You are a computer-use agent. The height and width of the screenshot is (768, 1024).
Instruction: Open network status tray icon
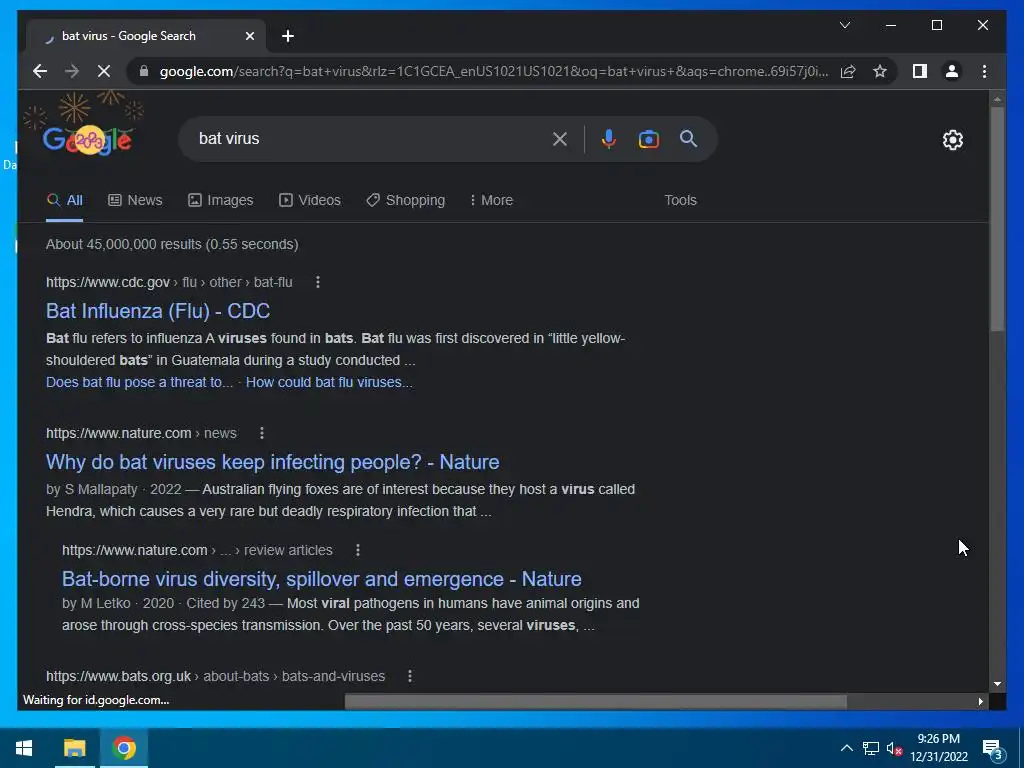coord(871,748)
